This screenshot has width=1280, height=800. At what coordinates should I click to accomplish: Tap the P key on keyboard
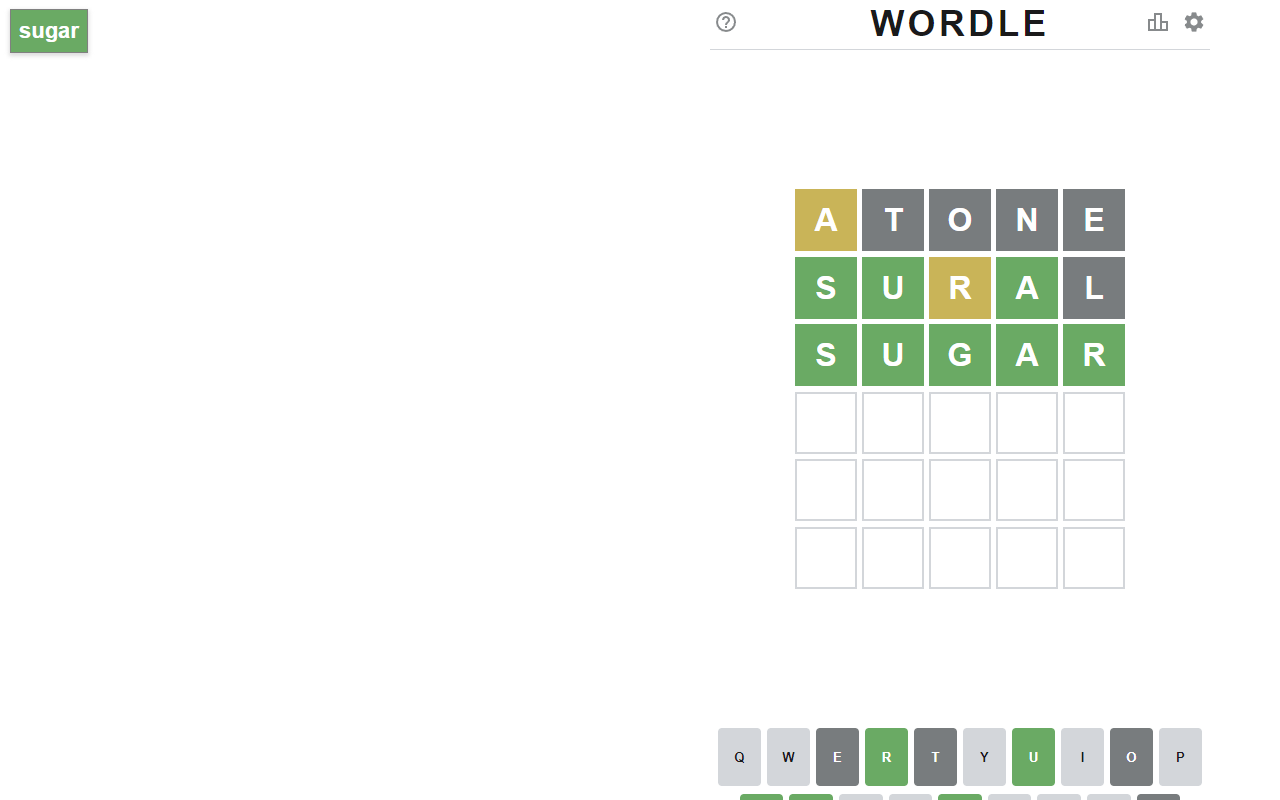click(1181, 757)
